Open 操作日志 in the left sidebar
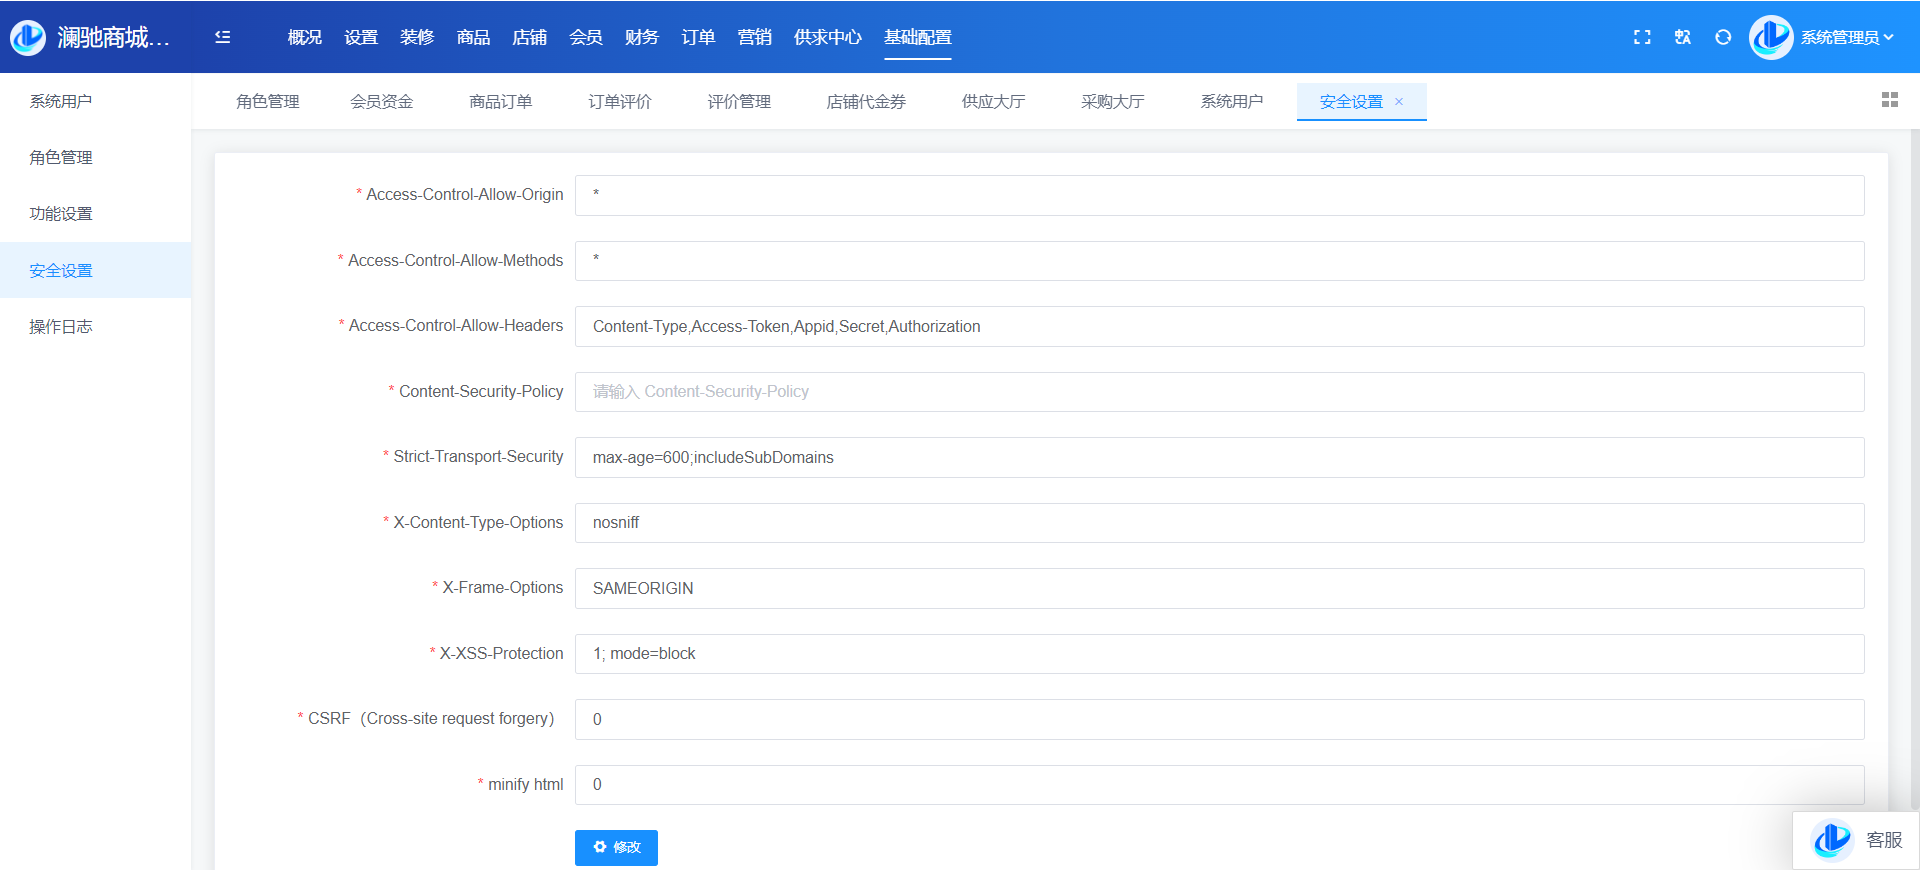1920x870 pixels. [x=61, y=327]
